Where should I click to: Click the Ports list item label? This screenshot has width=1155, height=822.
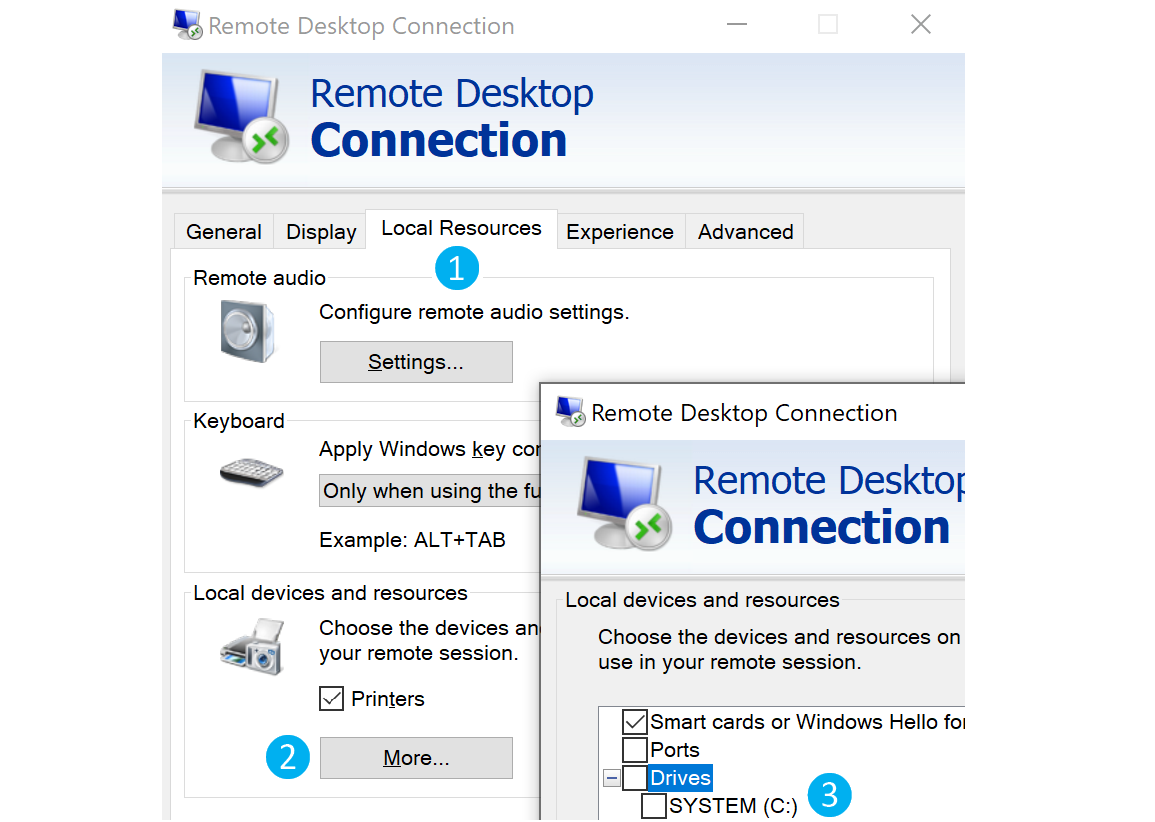[675, 750]
